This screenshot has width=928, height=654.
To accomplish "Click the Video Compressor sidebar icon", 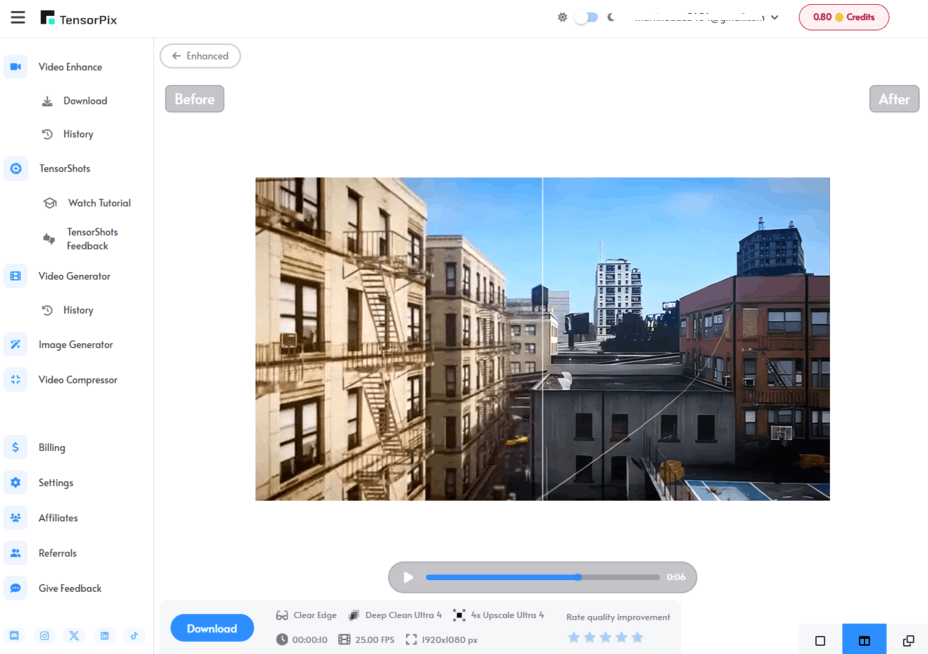I will coord(16,380).
